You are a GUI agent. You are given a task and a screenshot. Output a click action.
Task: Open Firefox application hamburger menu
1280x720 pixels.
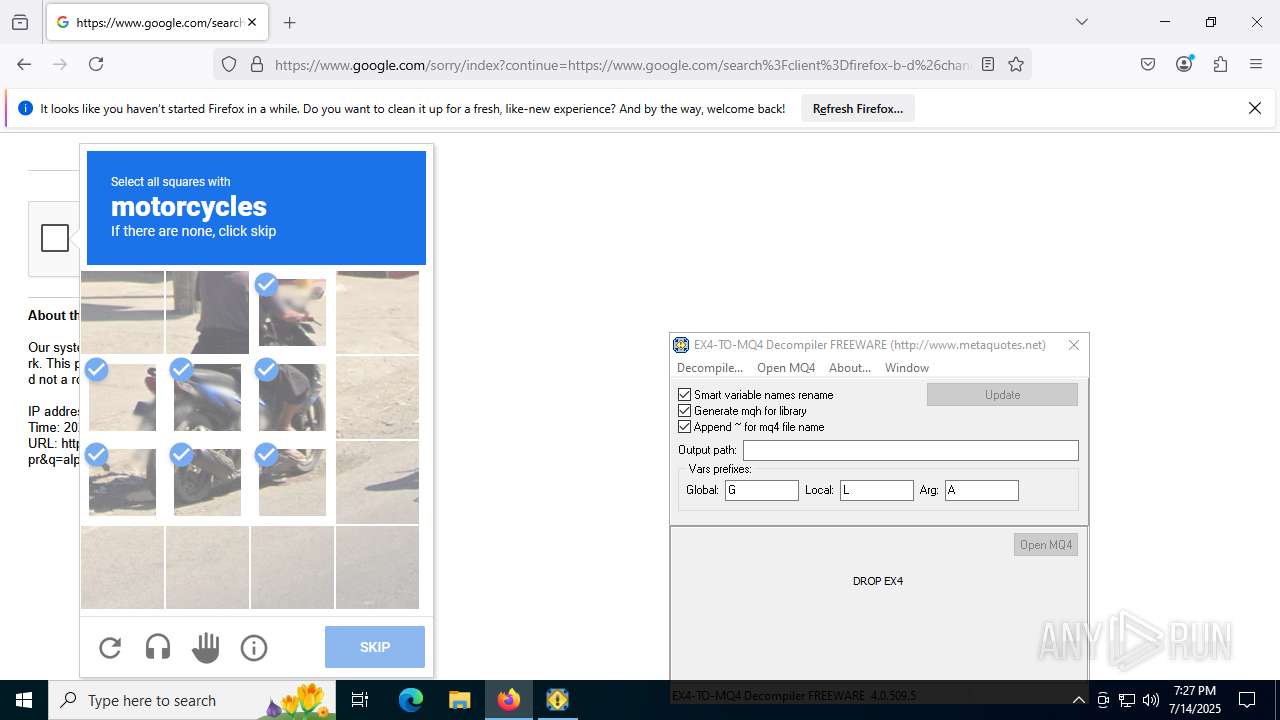point(1256,64)
